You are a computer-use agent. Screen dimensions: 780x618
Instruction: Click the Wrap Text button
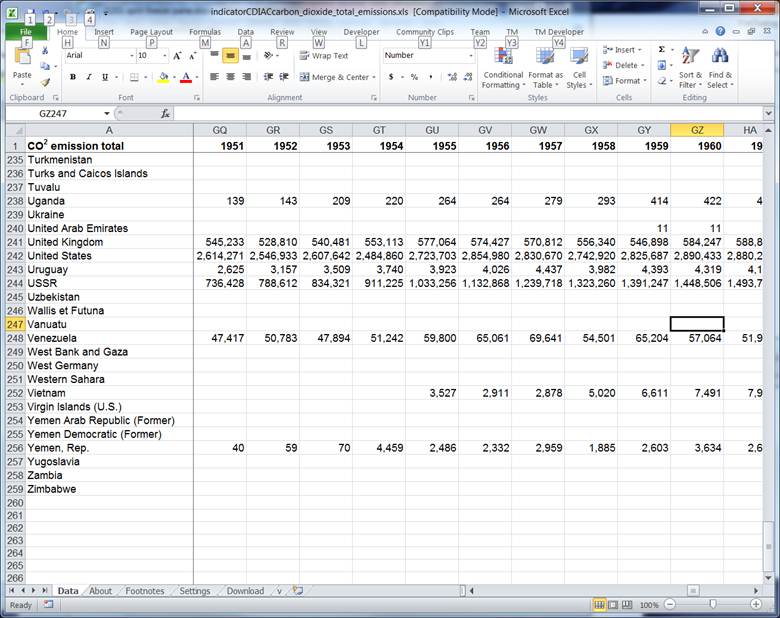pyautogui.click(x=323, y=56)
